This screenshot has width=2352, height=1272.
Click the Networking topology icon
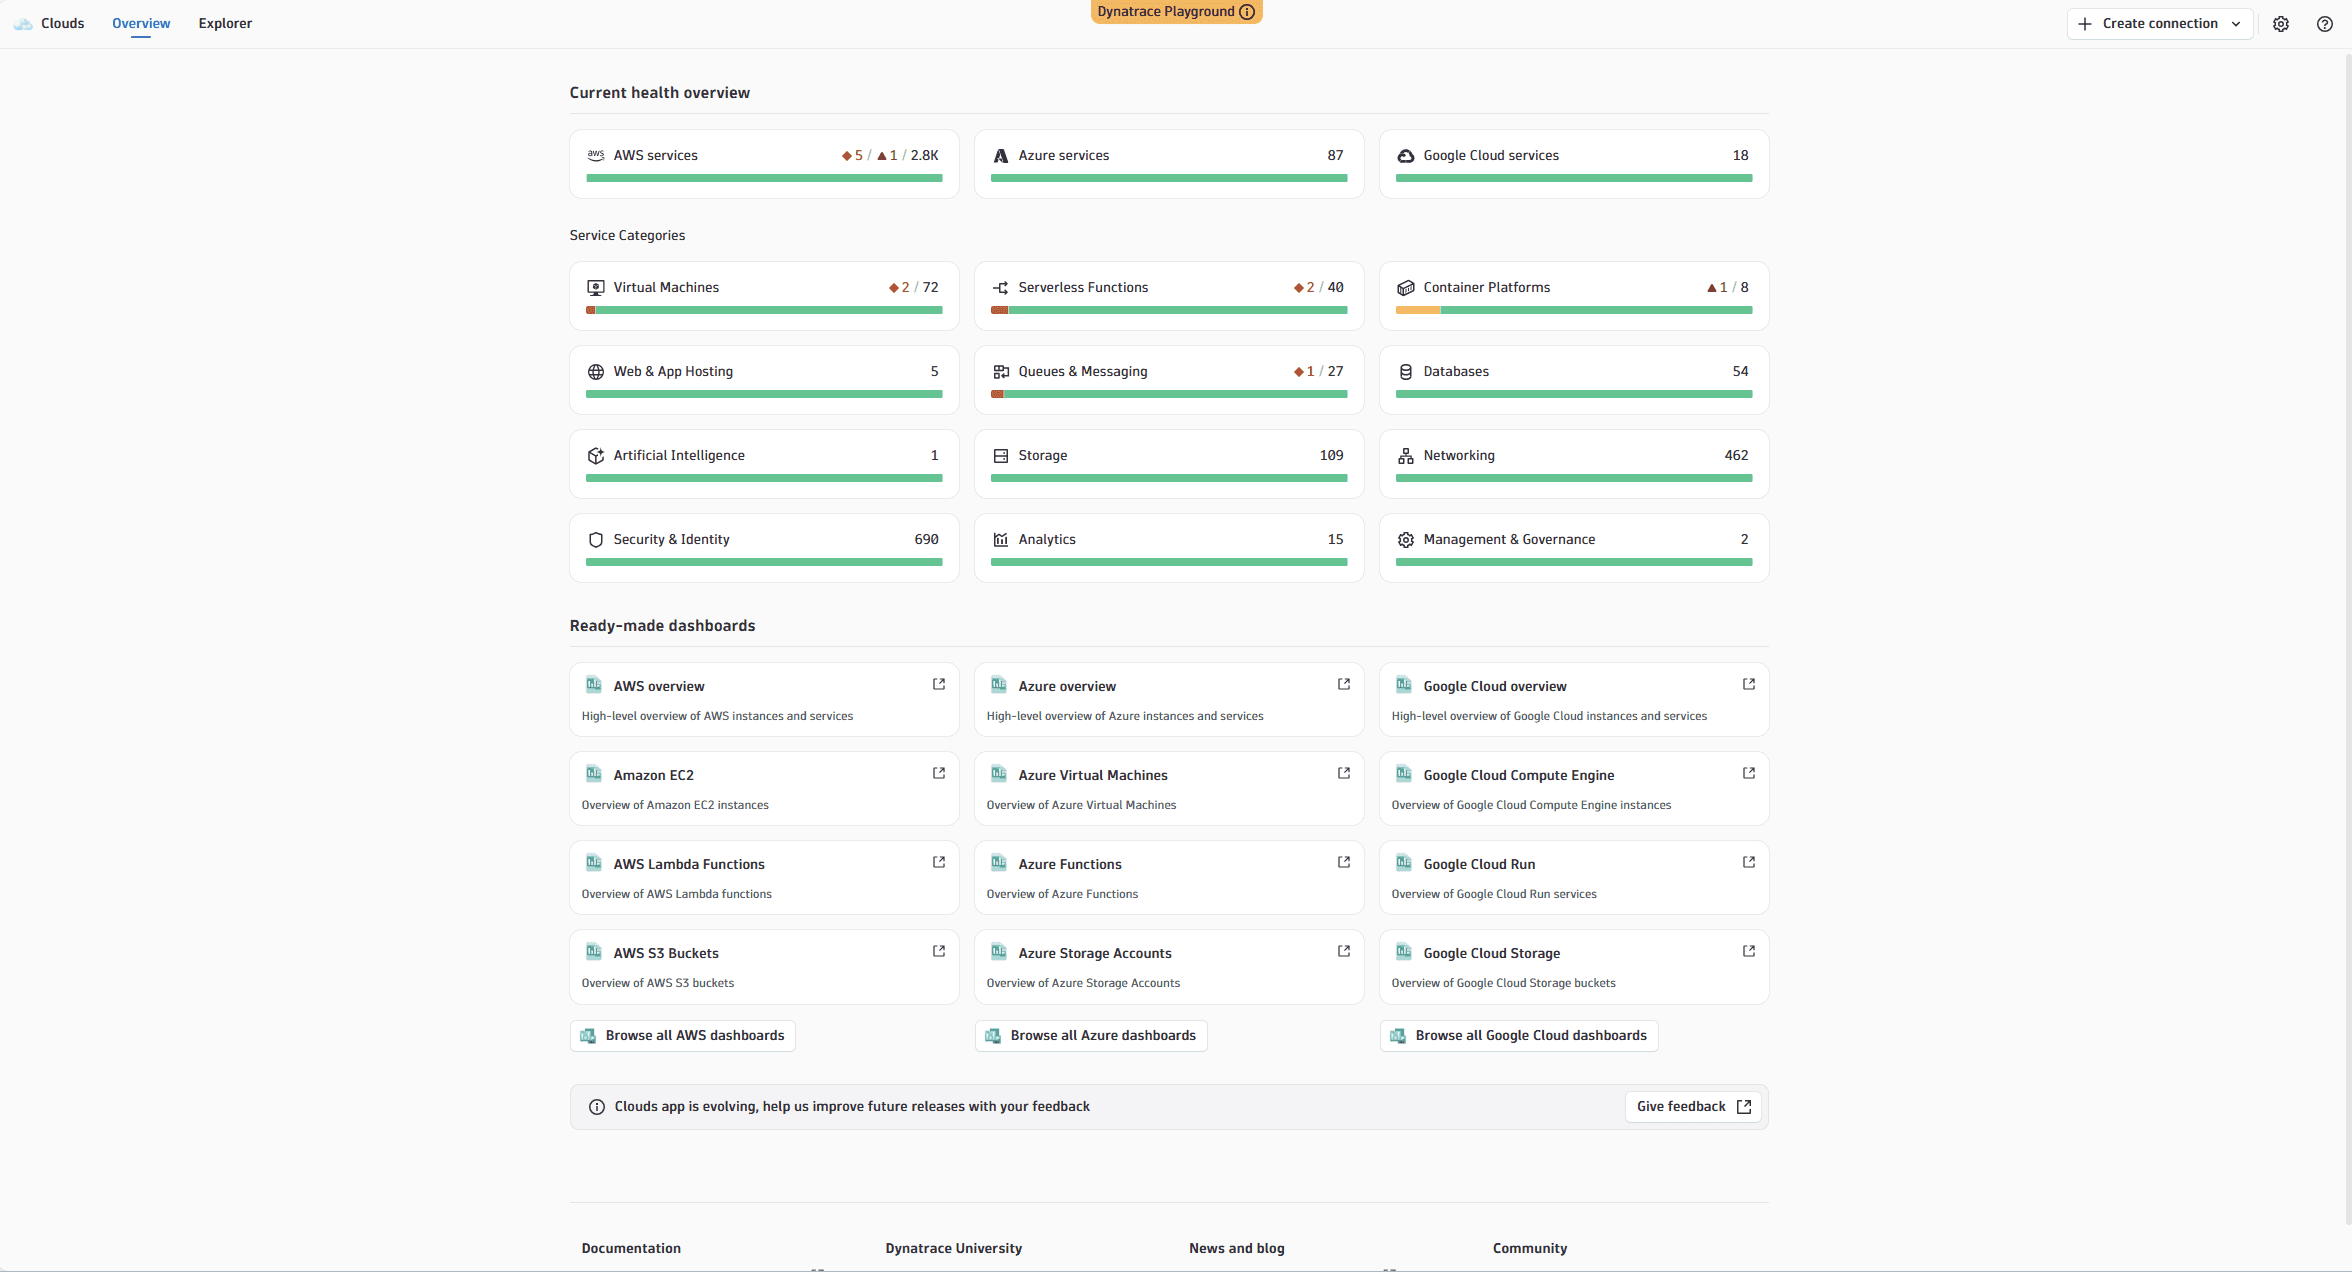[1406, 456]
